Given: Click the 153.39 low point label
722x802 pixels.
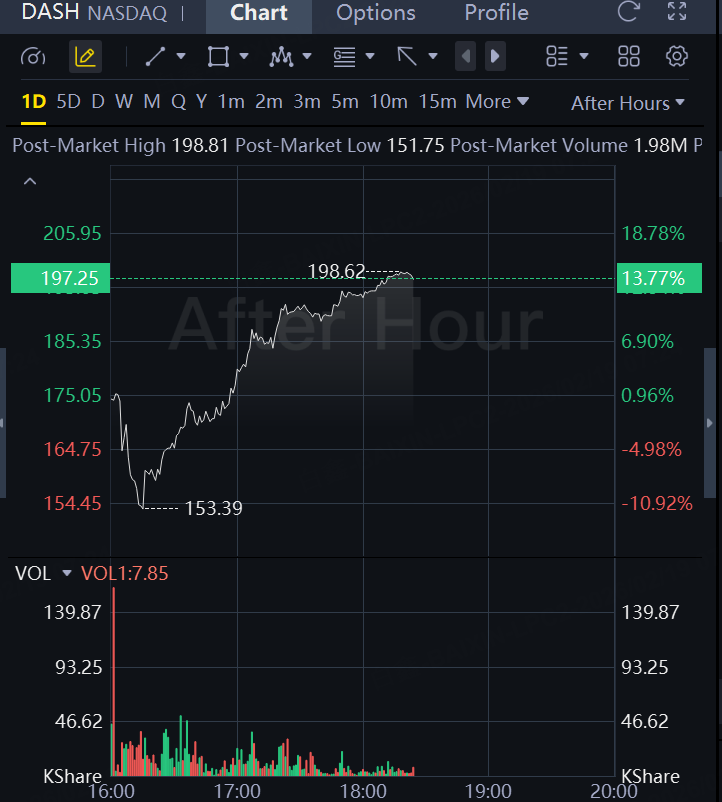Looking at the screenshot, I should (213, 508).
